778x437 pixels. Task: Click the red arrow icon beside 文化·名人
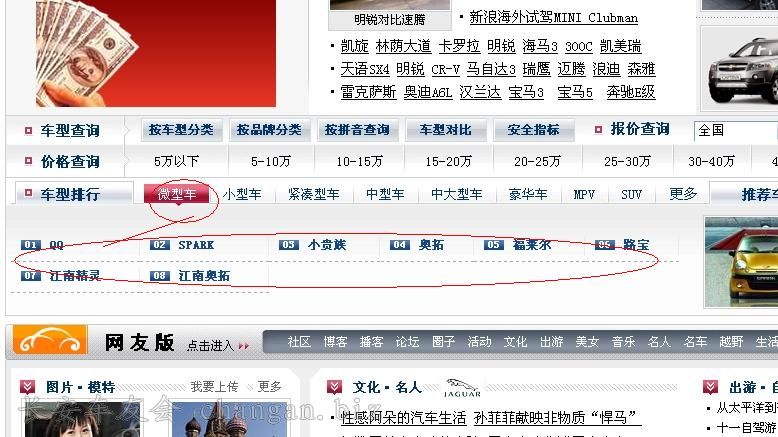[x=335, y=387]
